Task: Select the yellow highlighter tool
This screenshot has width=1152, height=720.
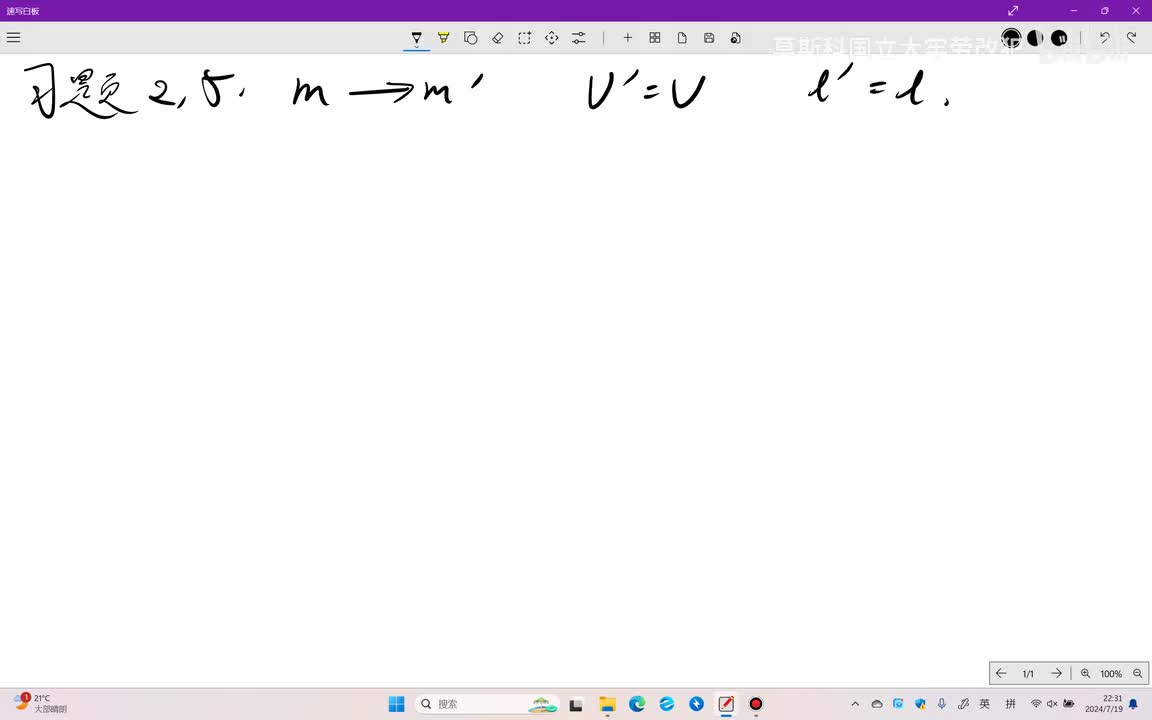Action: [x=444, y=37]
